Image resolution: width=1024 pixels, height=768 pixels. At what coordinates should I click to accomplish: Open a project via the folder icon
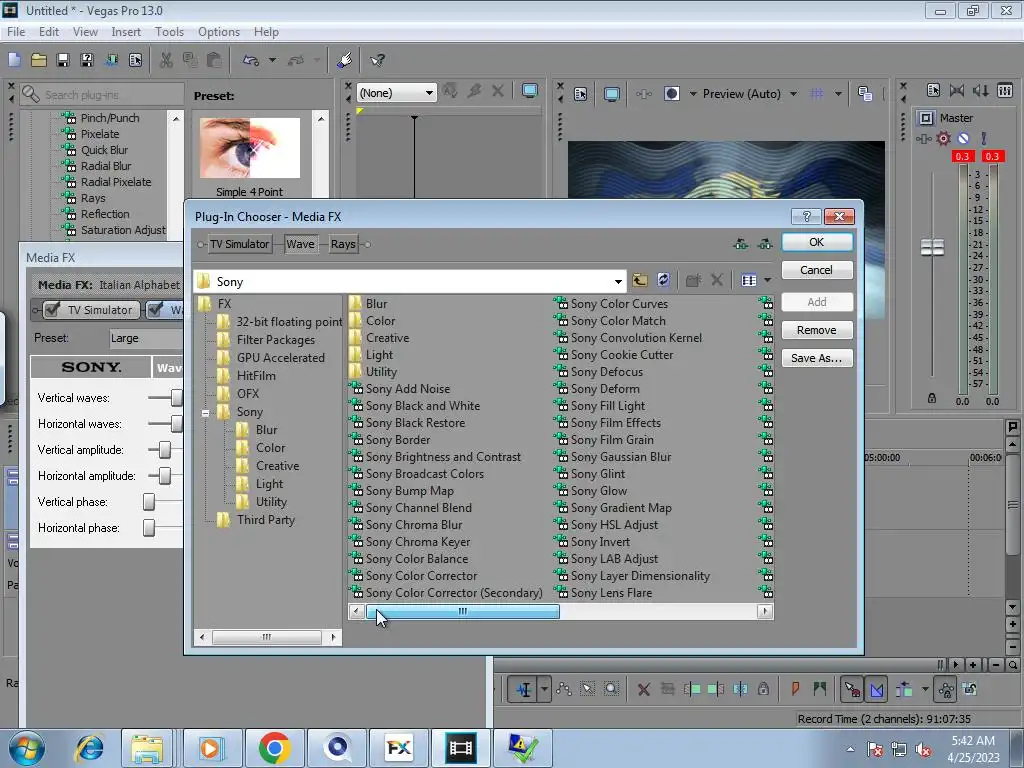point(39,60)
